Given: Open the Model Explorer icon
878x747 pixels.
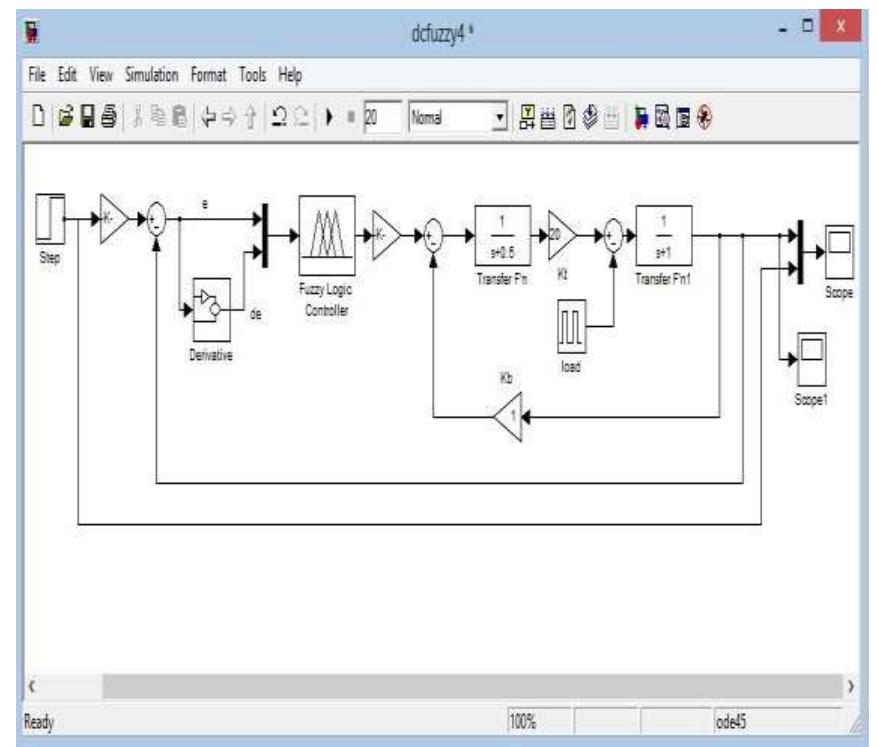Looking at the screenshot, I should [662, 118].
